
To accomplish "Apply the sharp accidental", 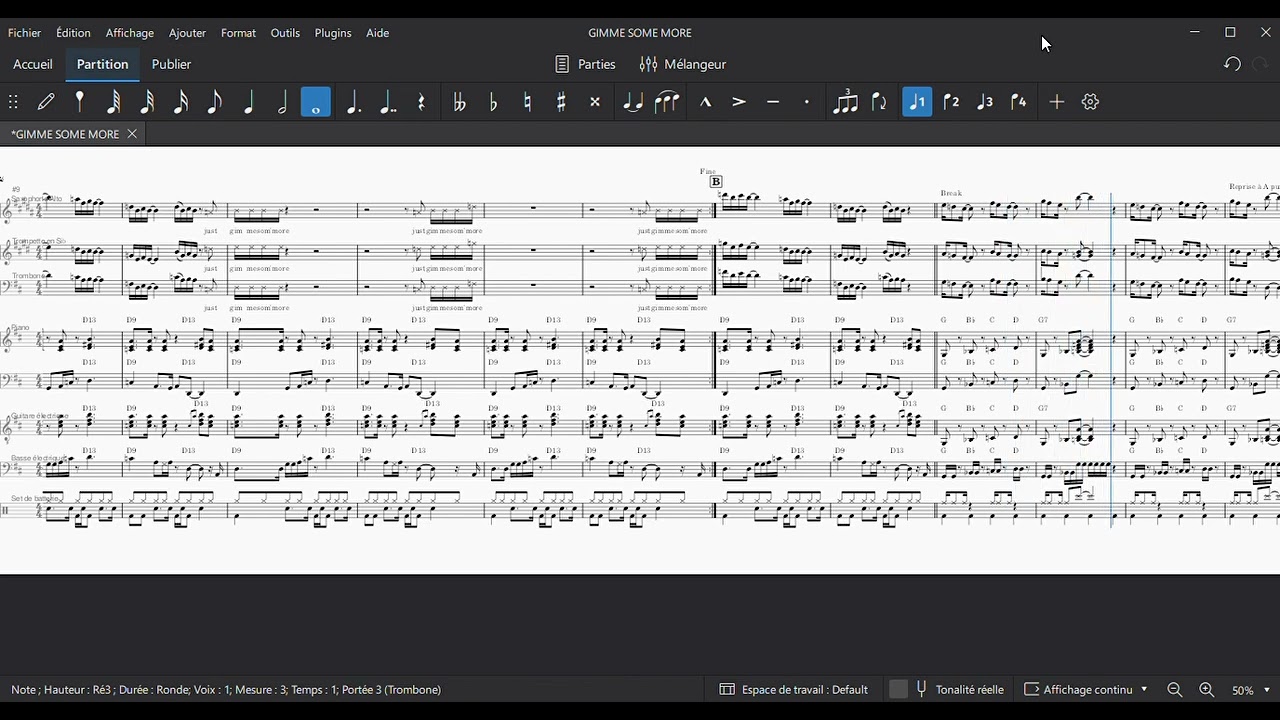I will tap(561, 102).
